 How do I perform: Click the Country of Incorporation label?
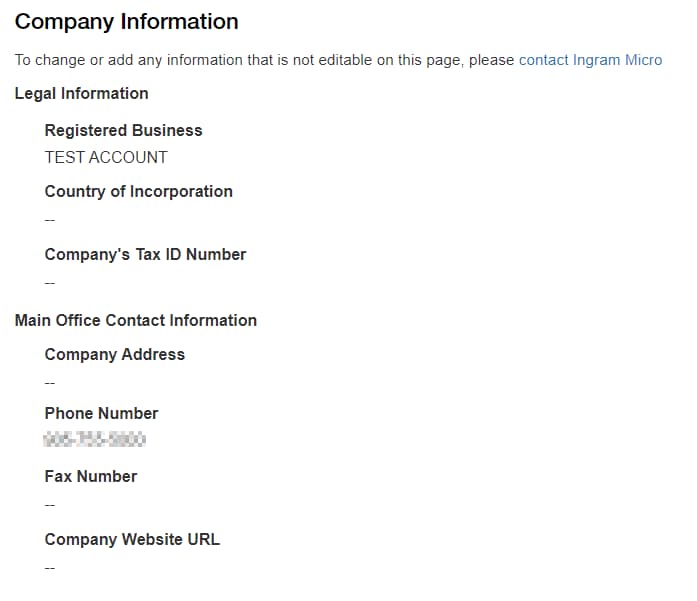138,191
